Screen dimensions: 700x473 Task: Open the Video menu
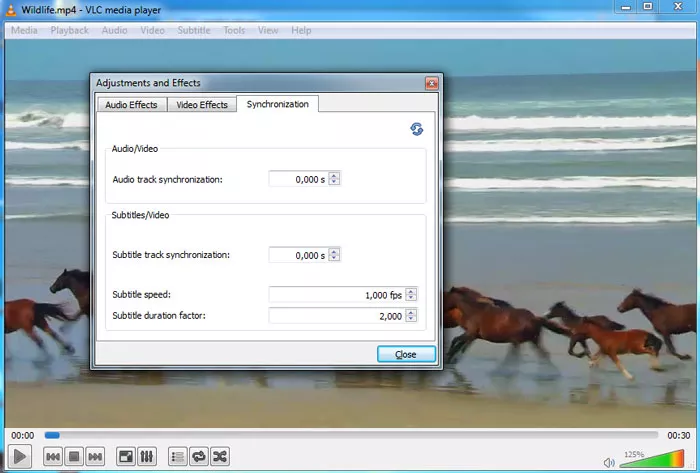pos(152,30)
